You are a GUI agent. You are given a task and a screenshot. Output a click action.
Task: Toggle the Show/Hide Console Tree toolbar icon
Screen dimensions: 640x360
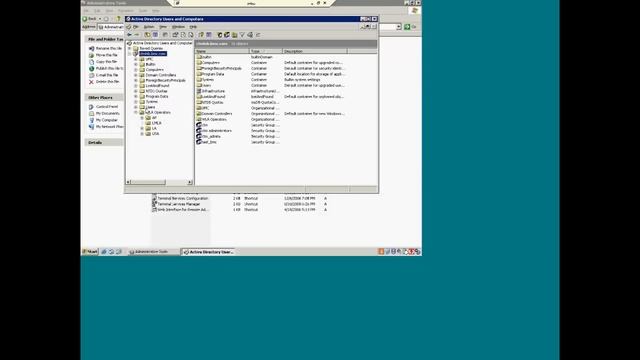[155, 35]
